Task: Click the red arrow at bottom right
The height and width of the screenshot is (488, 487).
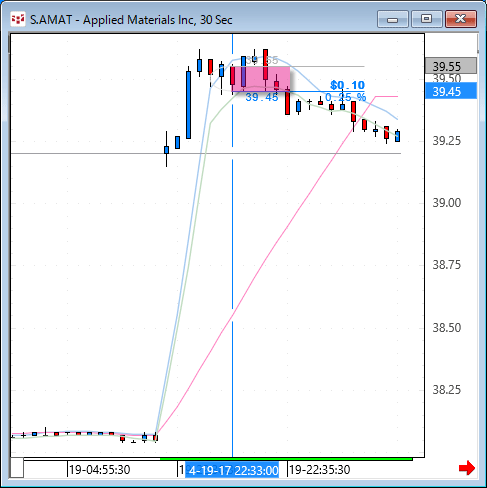Action: click(466, 468)
